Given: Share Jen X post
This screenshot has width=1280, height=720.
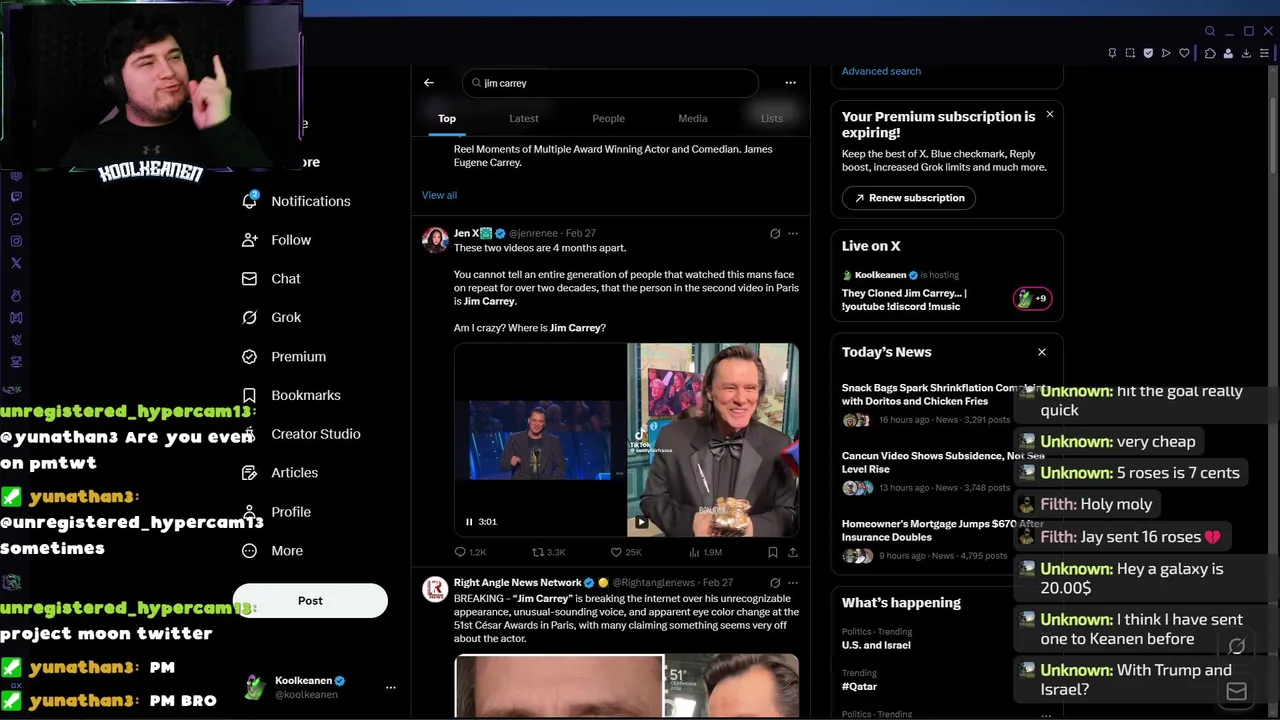Looking at the screenshot, I should click(x=793, y=552).
